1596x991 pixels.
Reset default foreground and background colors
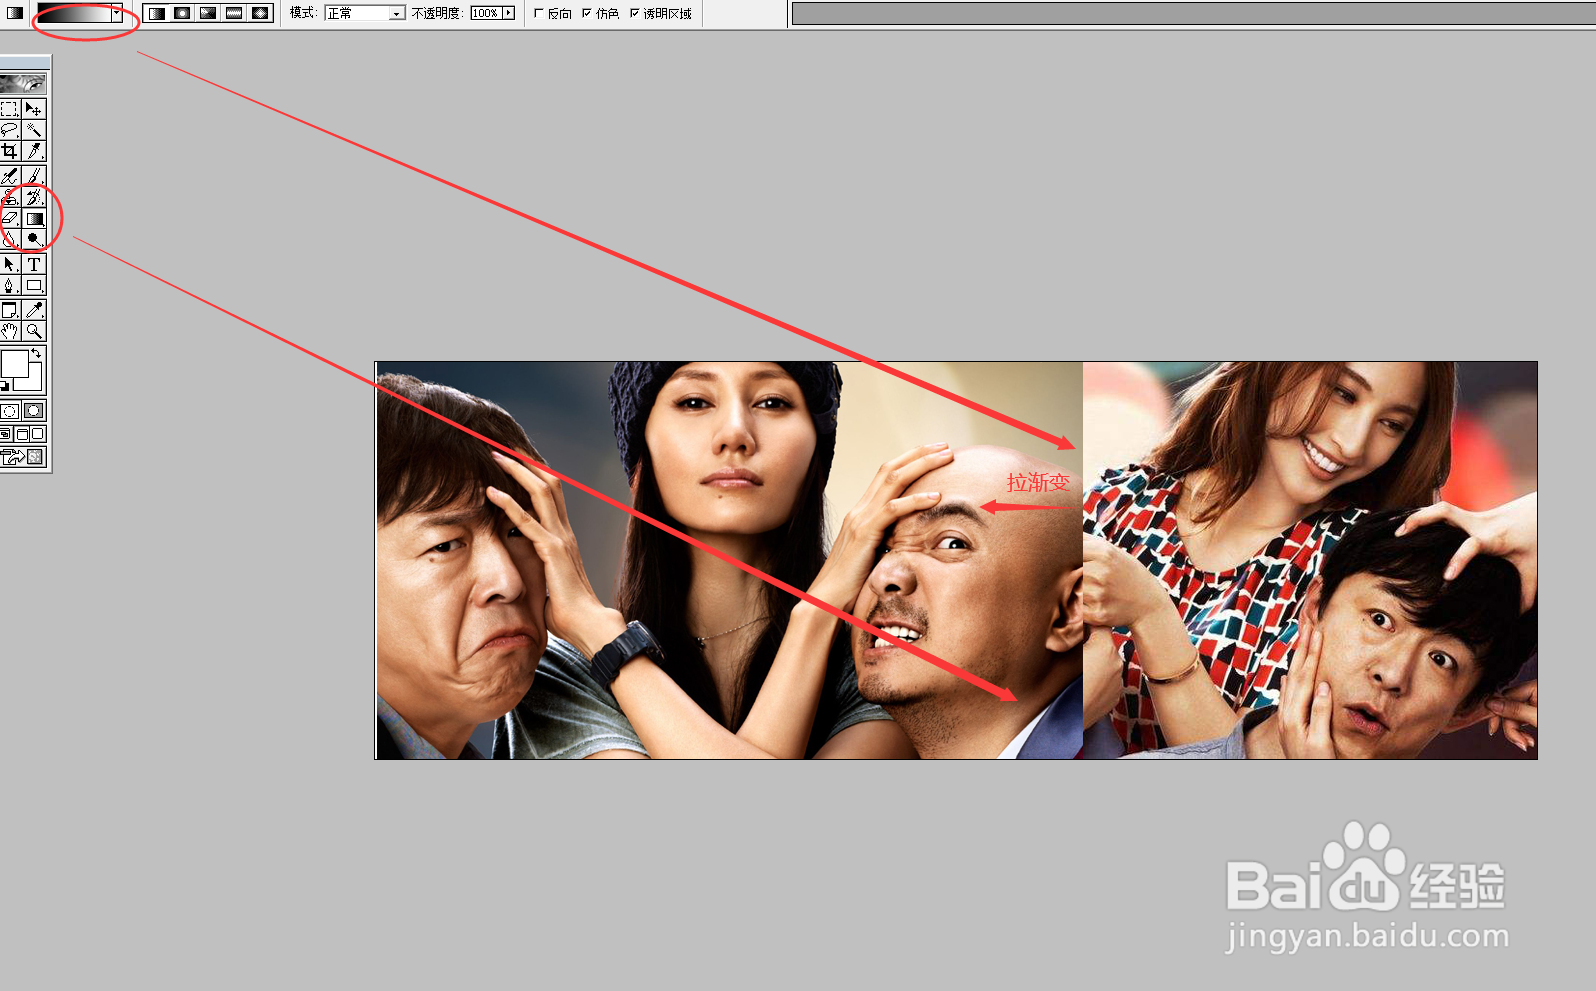[x=5, y=386]
